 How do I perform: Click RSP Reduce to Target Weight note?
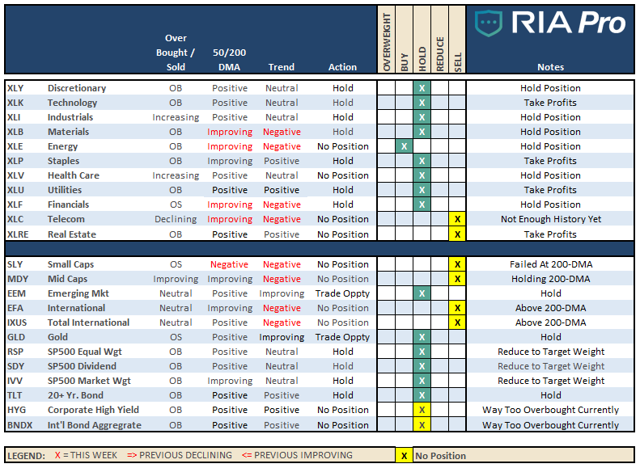click(x=551, y=352)
